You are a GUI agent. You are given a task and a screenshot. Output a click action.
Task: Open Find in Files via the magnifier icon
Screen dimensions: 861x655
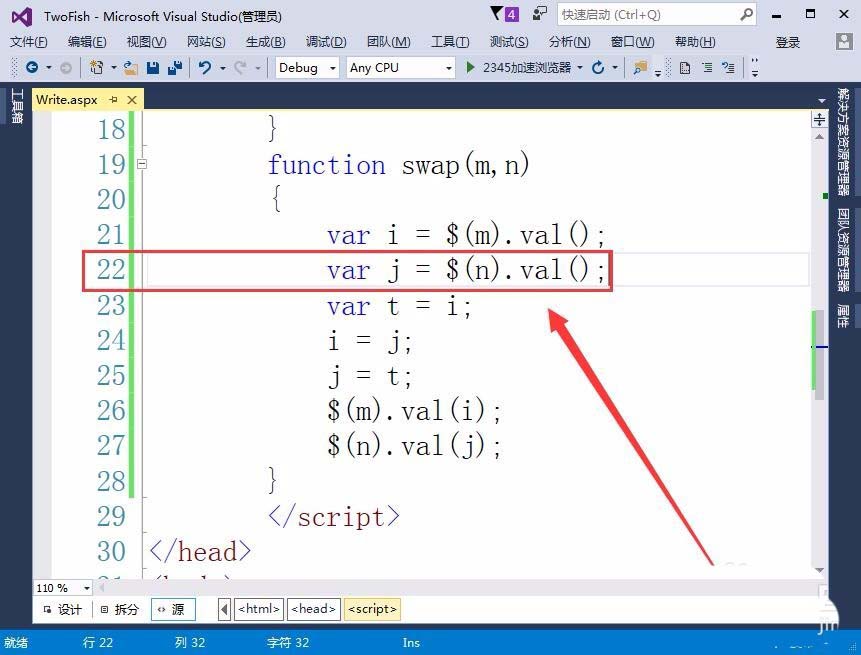pyautogui.click(x=640, y=67)
